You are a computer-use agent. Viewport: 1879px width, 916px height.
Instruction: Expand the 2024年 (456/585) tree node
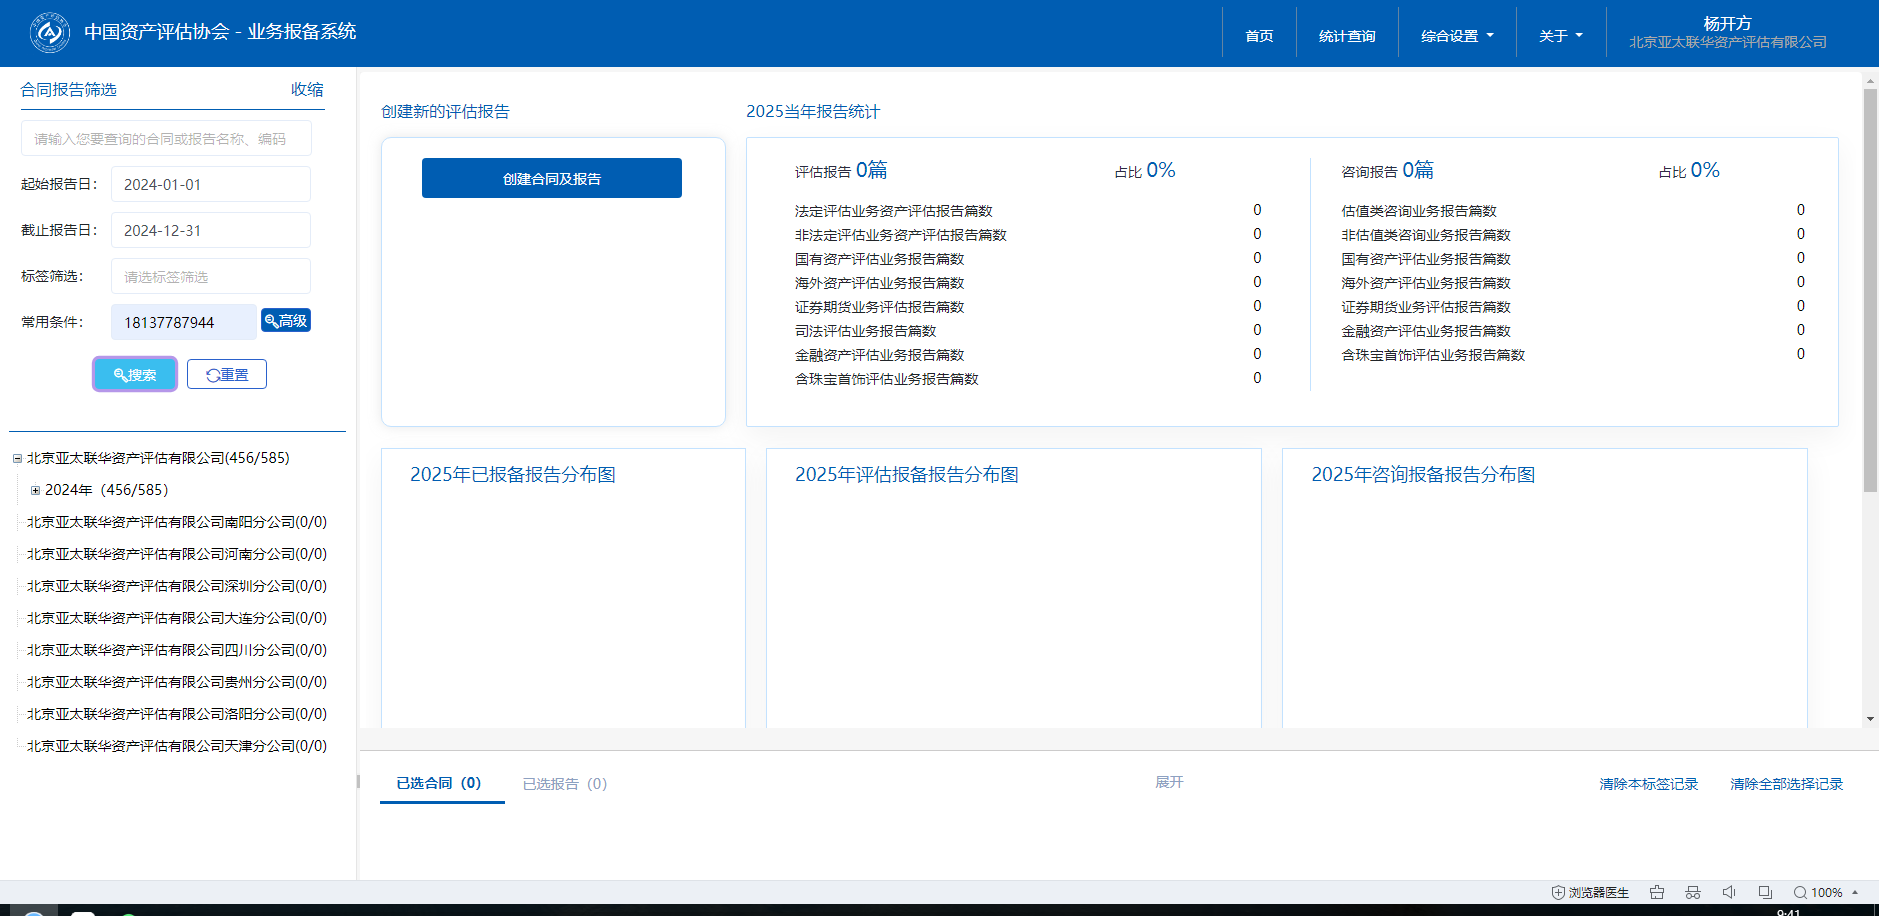(x=36, y=490)
